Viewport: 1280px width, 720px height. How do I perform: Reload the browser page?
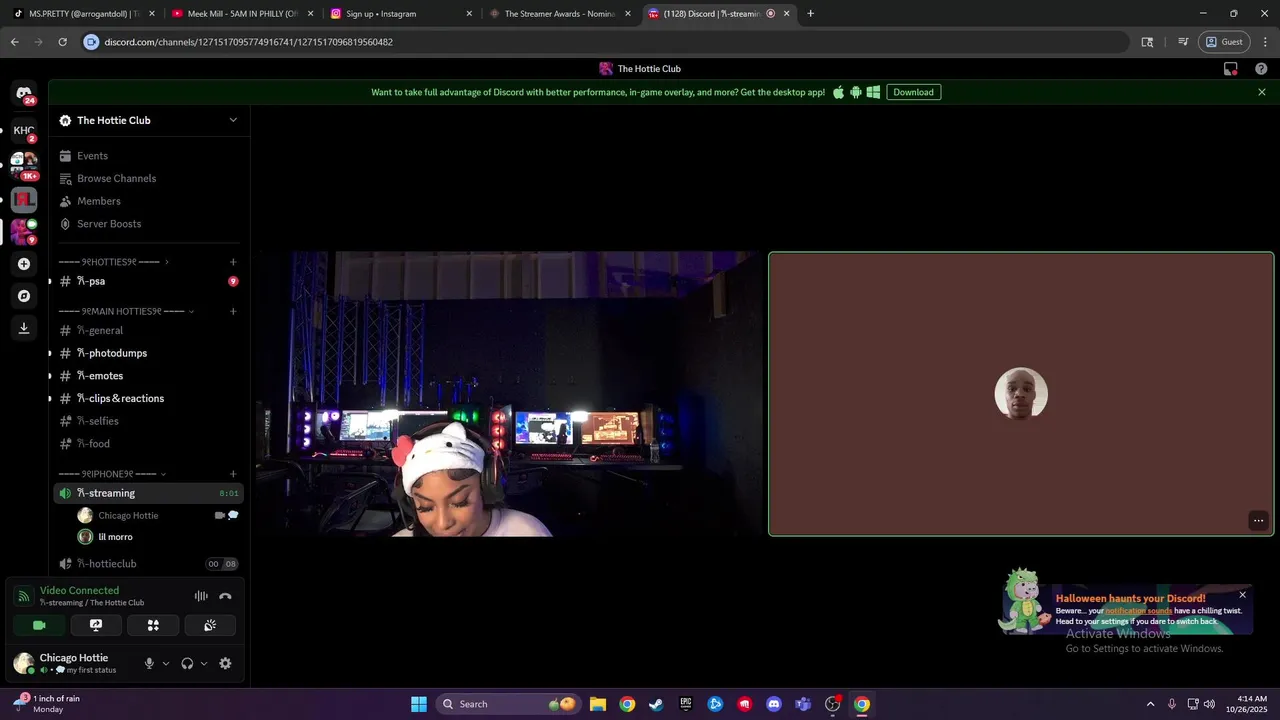pos(62,42)
